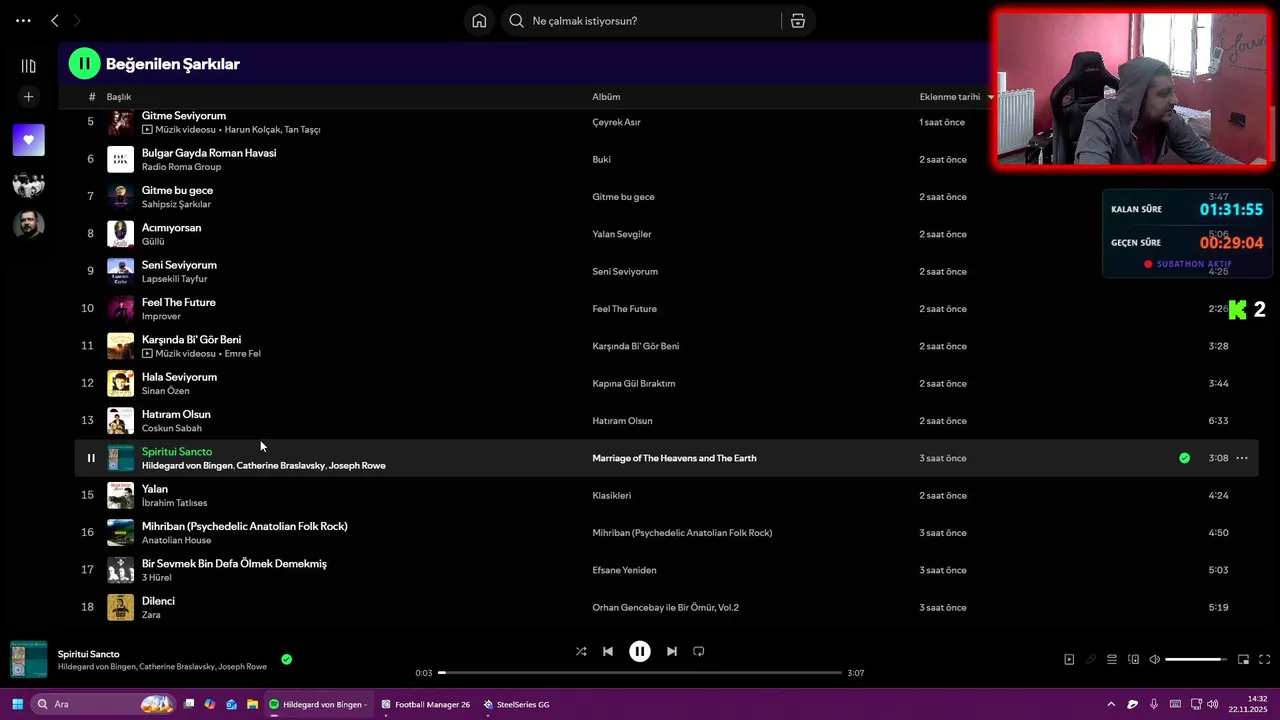Open Windows Start menu
Image resolution: width=1280 pixels, height=720 pixels.
pos(15,704)
